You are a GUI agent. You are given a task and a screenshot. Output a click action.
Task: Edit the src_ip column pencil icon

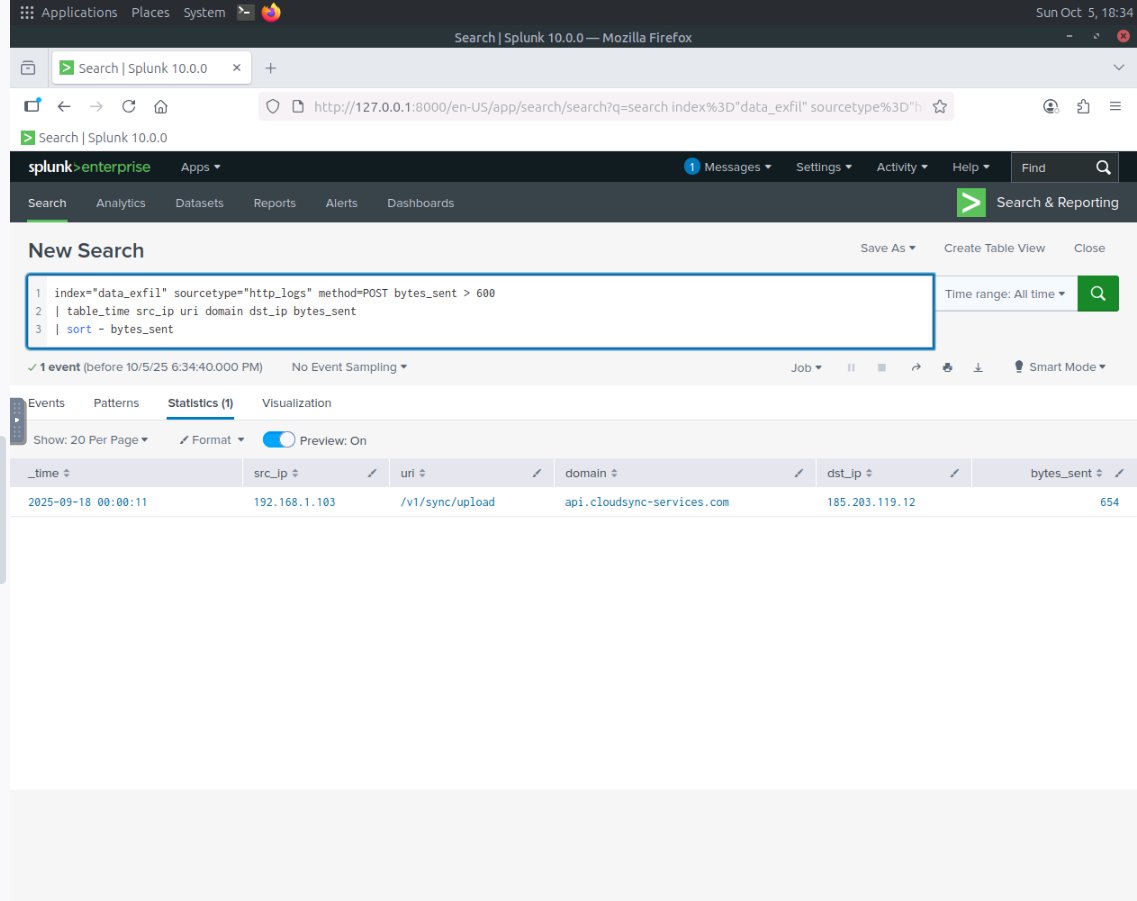(x=372, y=473)
